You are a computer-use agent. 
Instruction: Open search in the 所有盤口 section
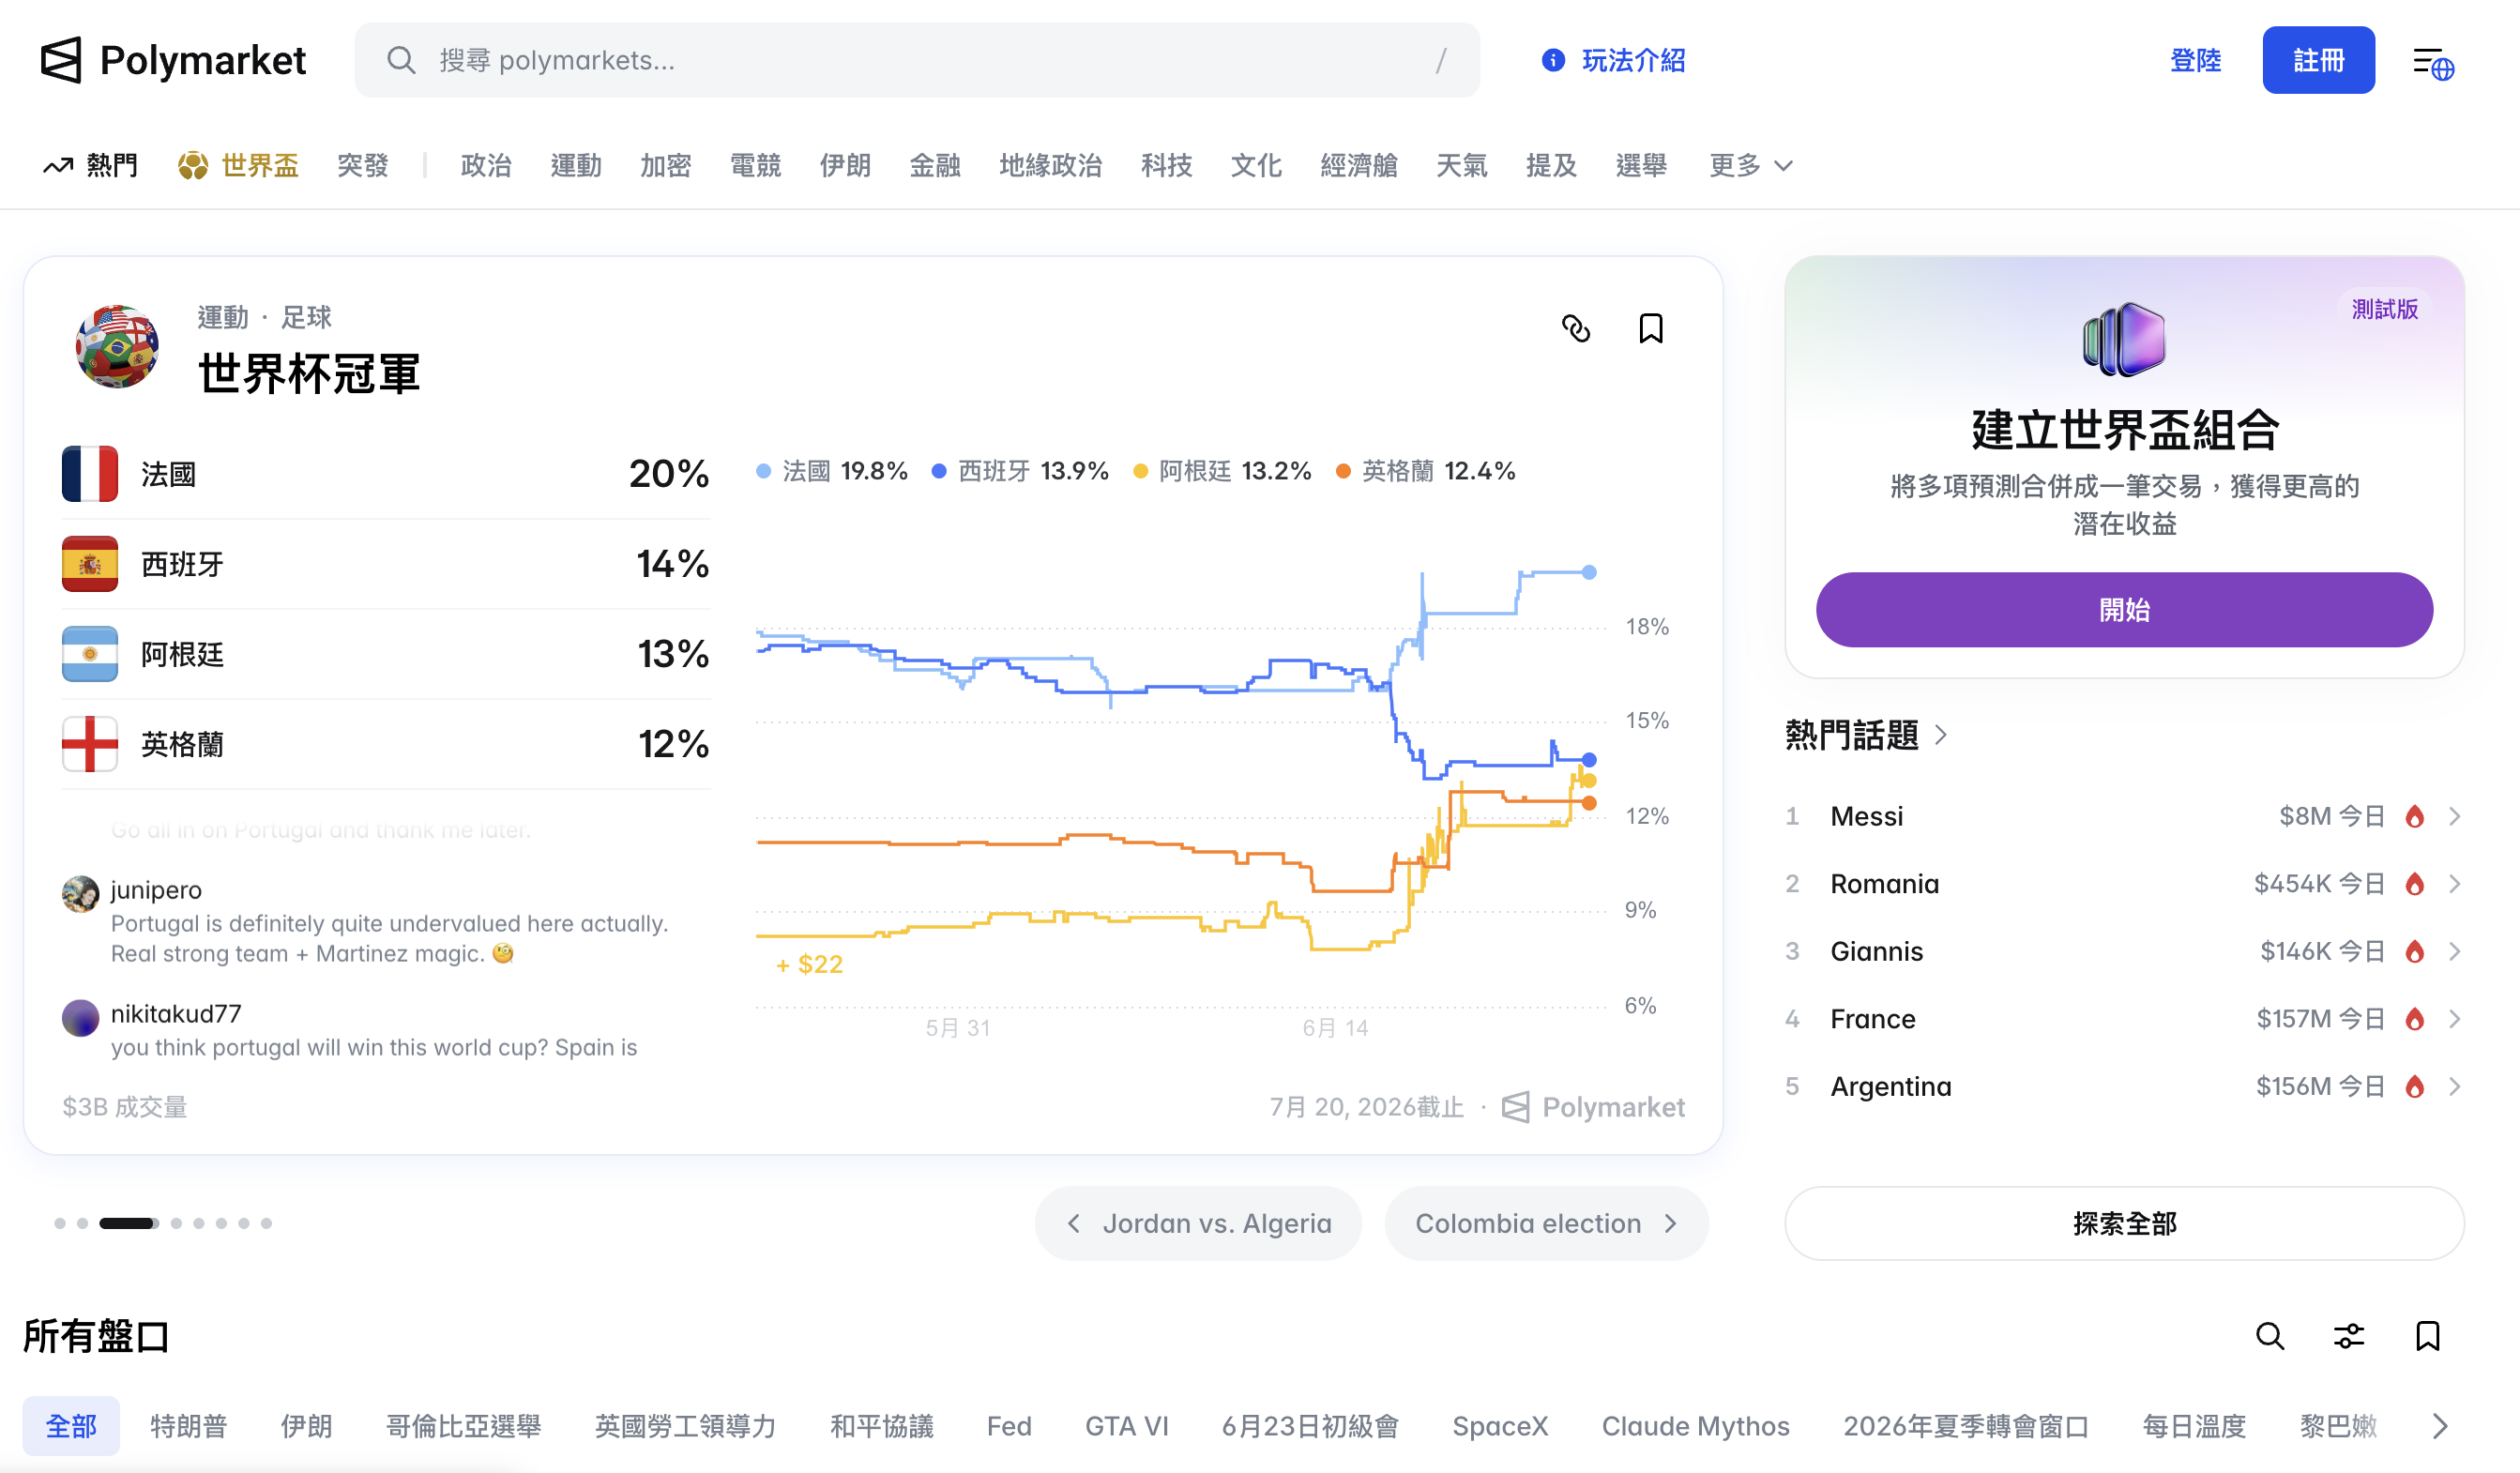(2270, 1336)
